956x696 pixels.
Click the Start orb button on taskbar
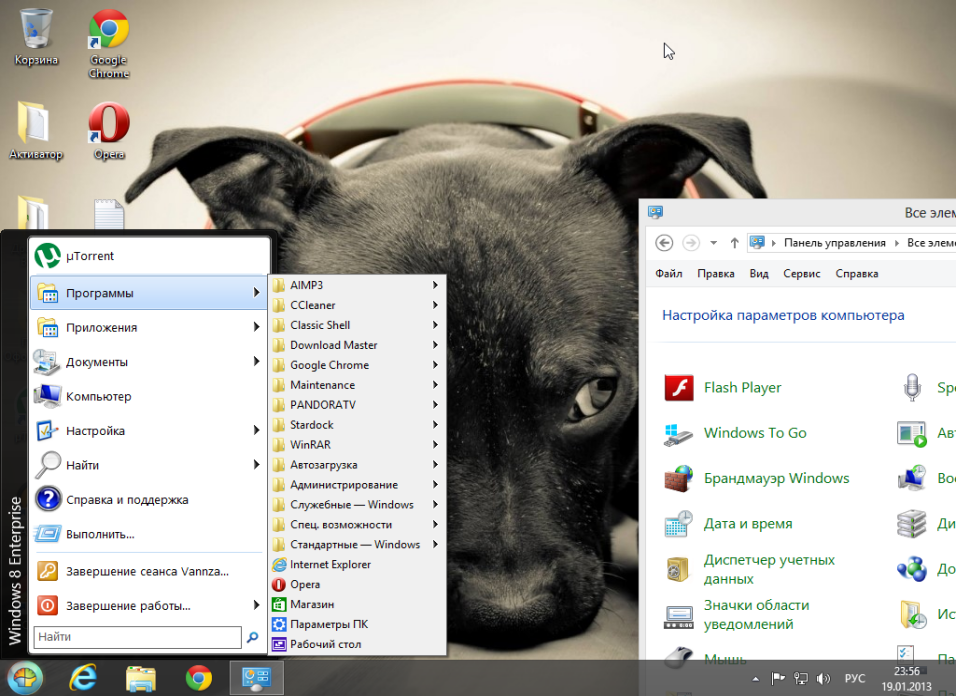click(24, 678)
